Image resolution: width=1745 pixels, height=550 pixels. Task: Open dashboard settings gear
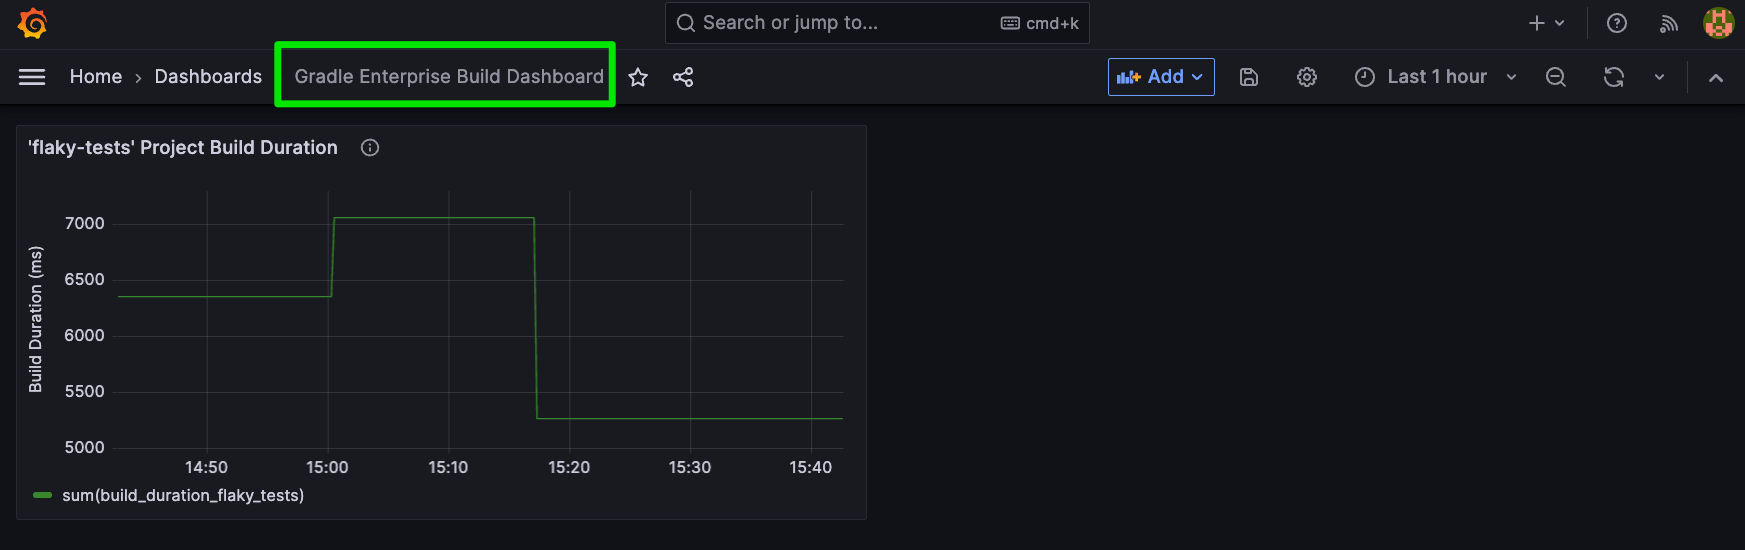[1307, 77]
